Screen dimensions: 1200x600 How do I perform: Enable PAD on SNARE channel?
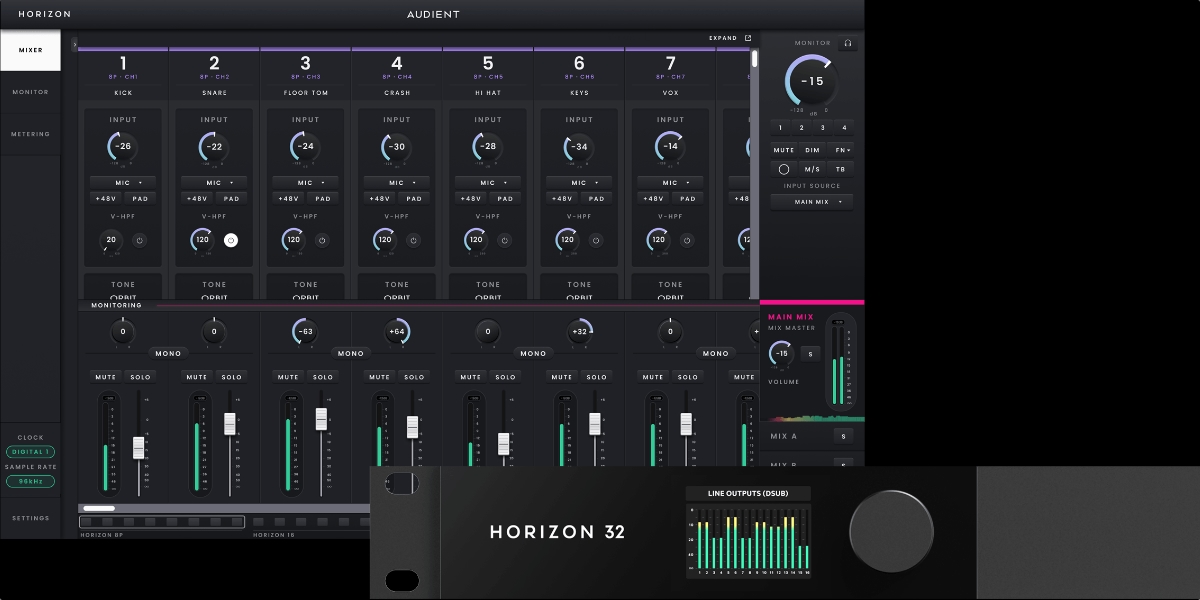point(232,198)
